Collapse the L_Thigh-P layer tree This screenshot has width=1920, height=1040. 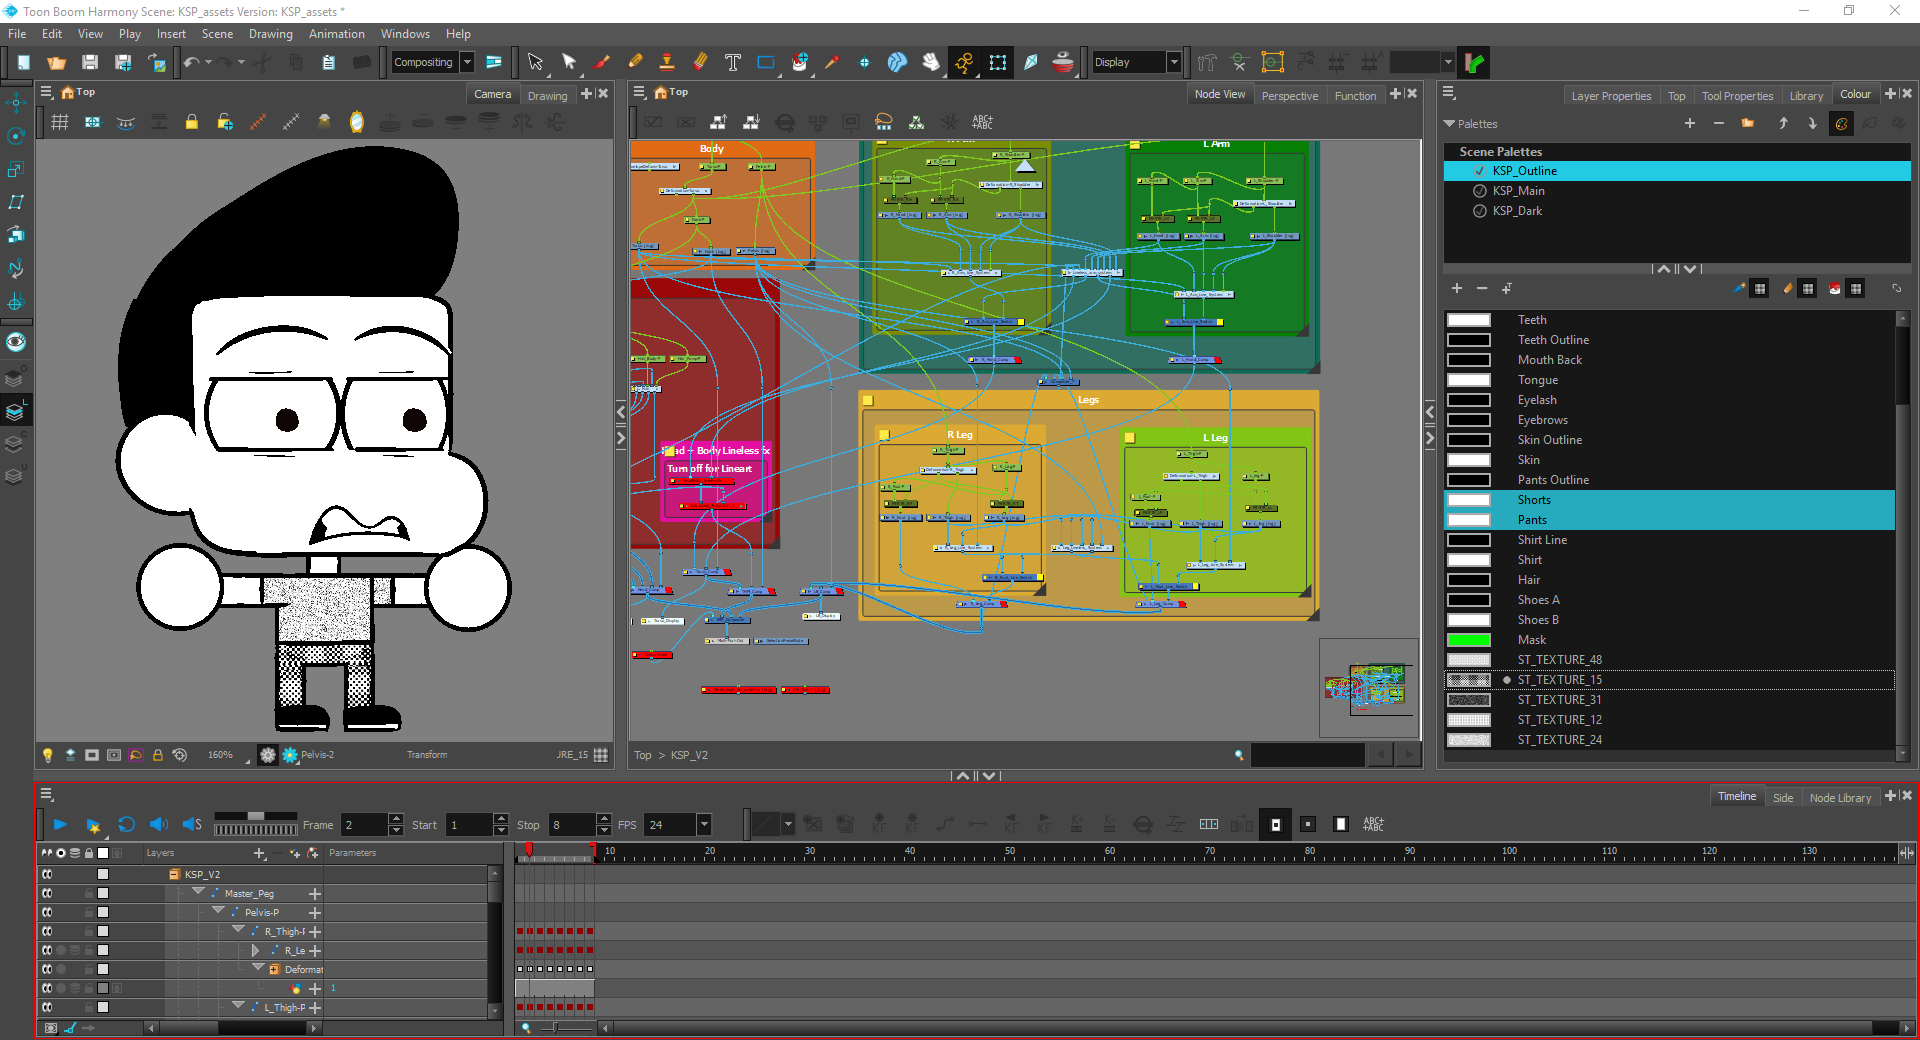(x=238, y=1006)
